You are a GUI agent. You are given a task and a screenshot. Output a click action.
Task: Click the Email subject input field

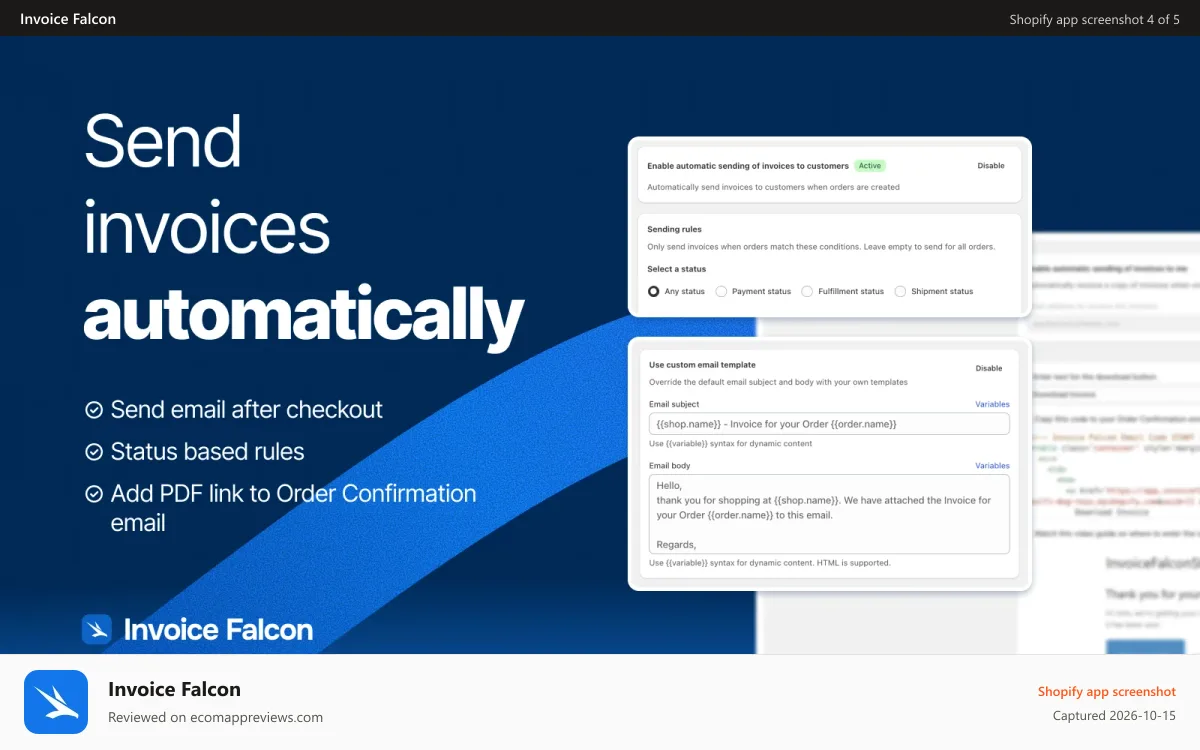click(x=829, y=424)
